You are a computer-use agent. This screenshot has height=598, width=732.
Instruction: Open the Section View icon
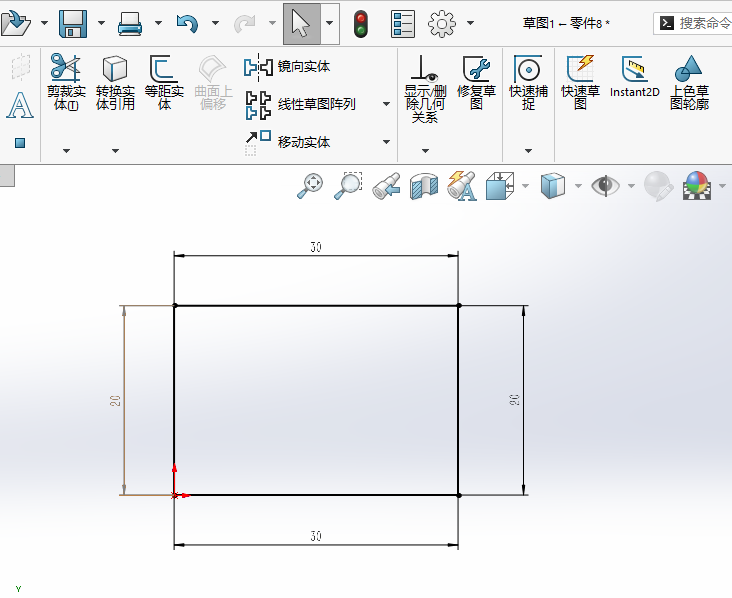click(x=424, y=185)
